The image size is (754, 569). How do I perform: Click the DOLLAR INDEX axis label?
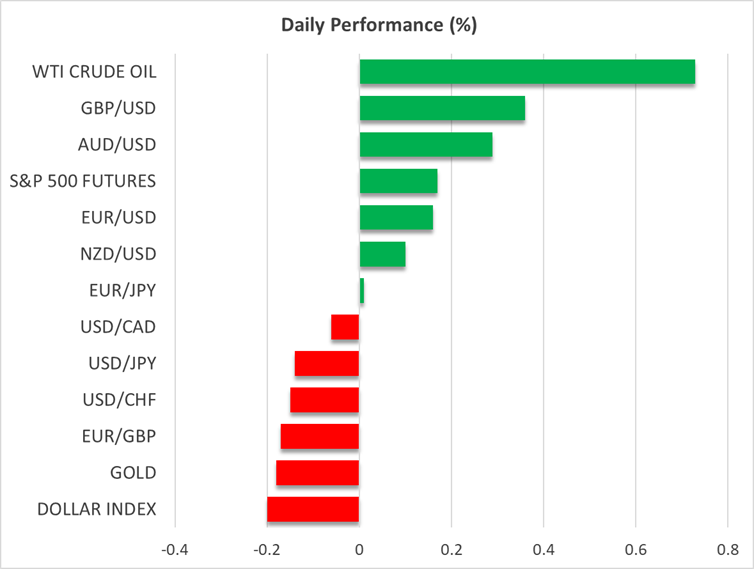pyautogui.click(x=97, y=509)
